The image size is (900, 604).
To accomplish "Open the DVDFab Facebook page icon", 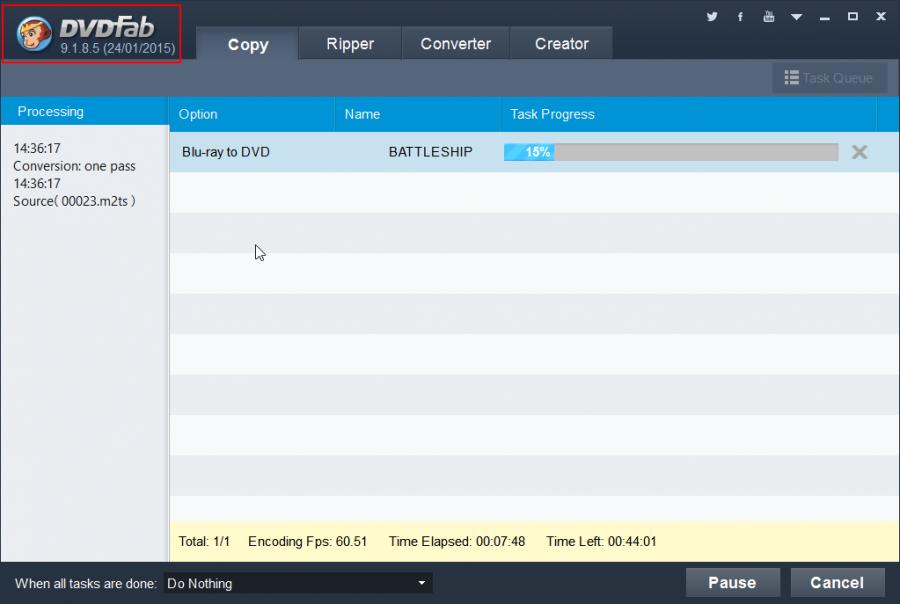I will [x=740, y=17].
